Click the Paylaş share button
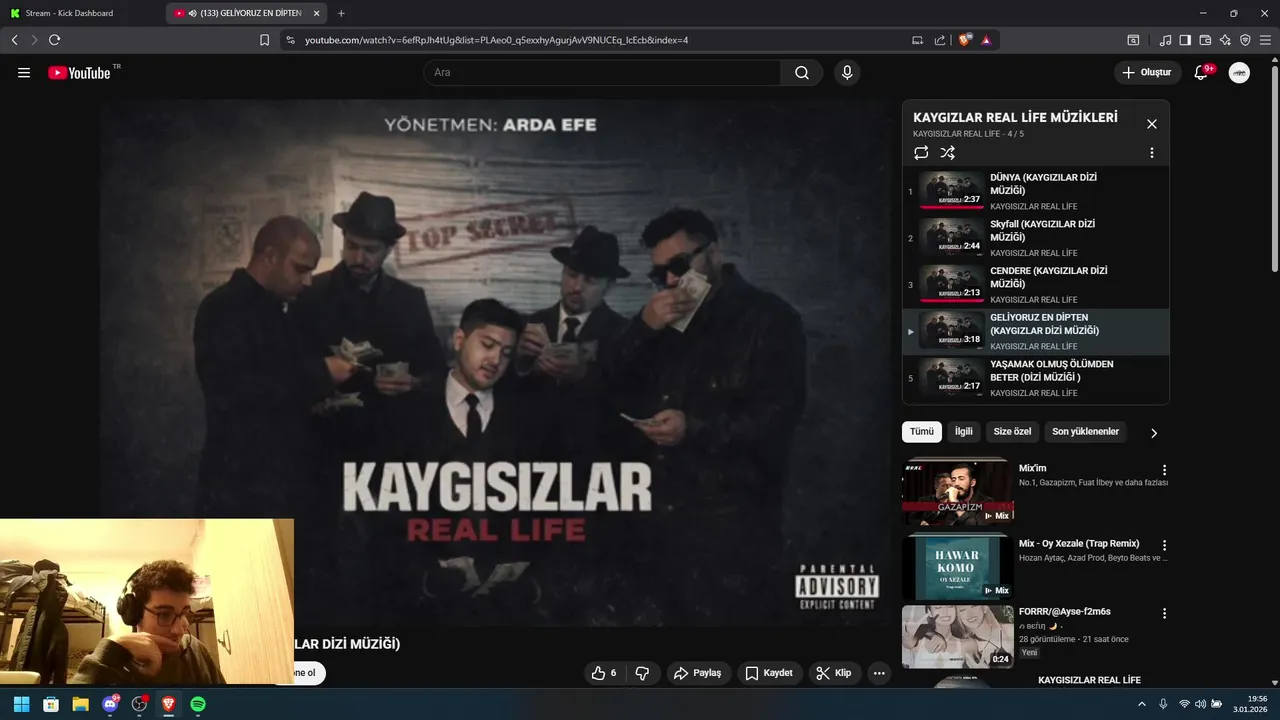Screen dimensions: 1280x720 (698, 673)
